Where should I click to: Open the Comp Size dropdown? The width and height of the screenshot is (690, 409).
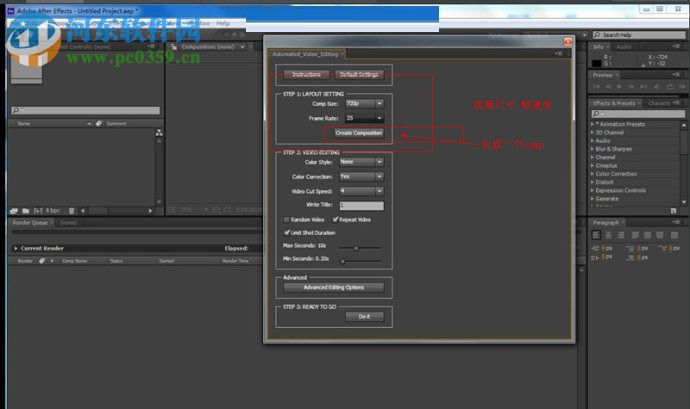tap(364, 103)
